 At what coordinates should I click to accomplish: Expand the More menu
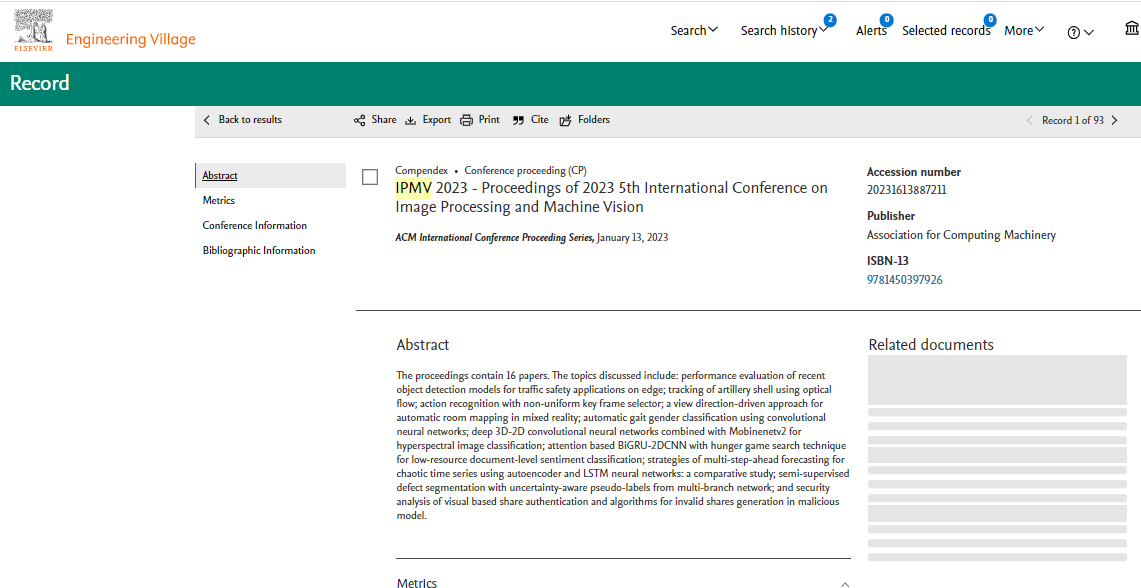(1025, 31)
